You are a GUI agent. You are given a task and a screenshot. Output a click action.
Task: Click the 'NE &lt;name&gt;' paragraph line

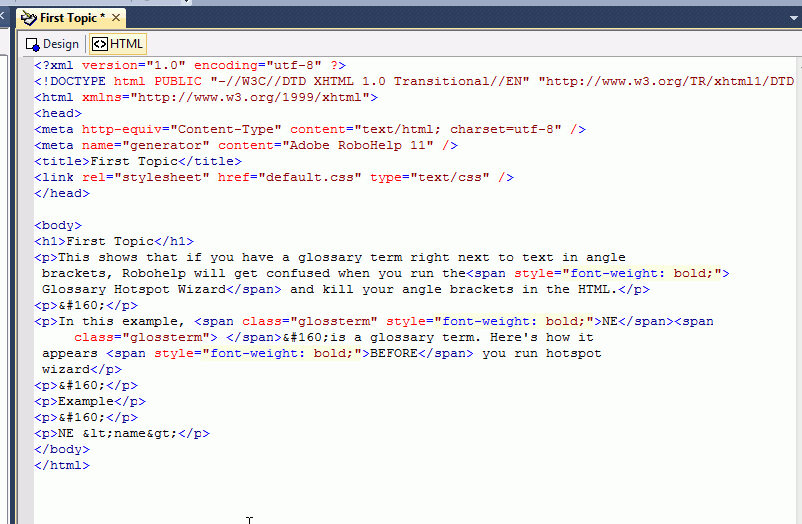click(122, 433)
